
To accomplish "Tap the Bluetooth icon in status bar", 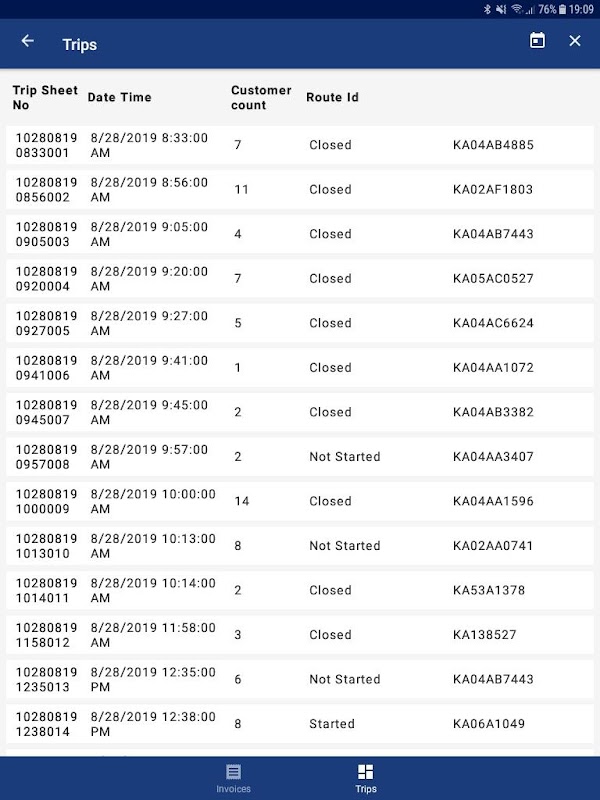I will pyautogui.click(x=487, y=9).
